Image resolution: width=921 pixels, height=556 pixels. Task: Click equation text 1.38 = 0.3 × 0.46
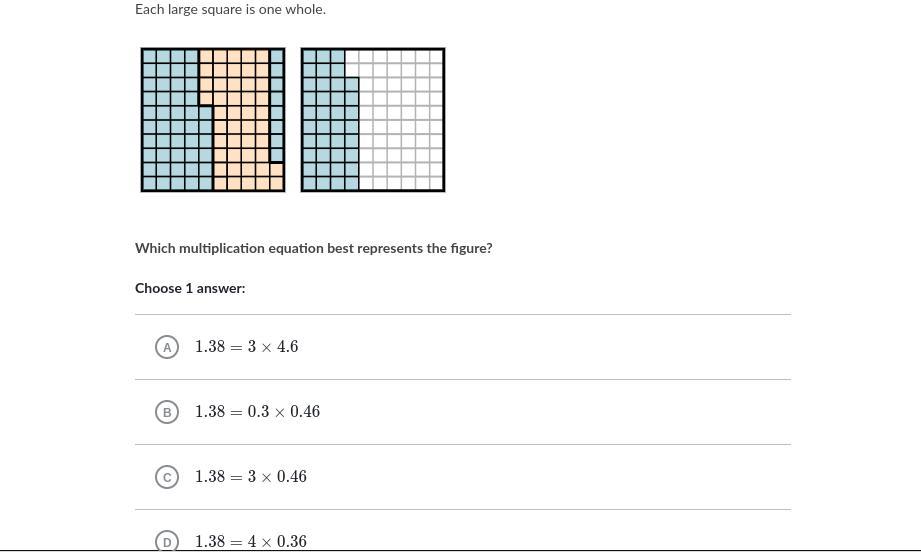coord(257,412)
